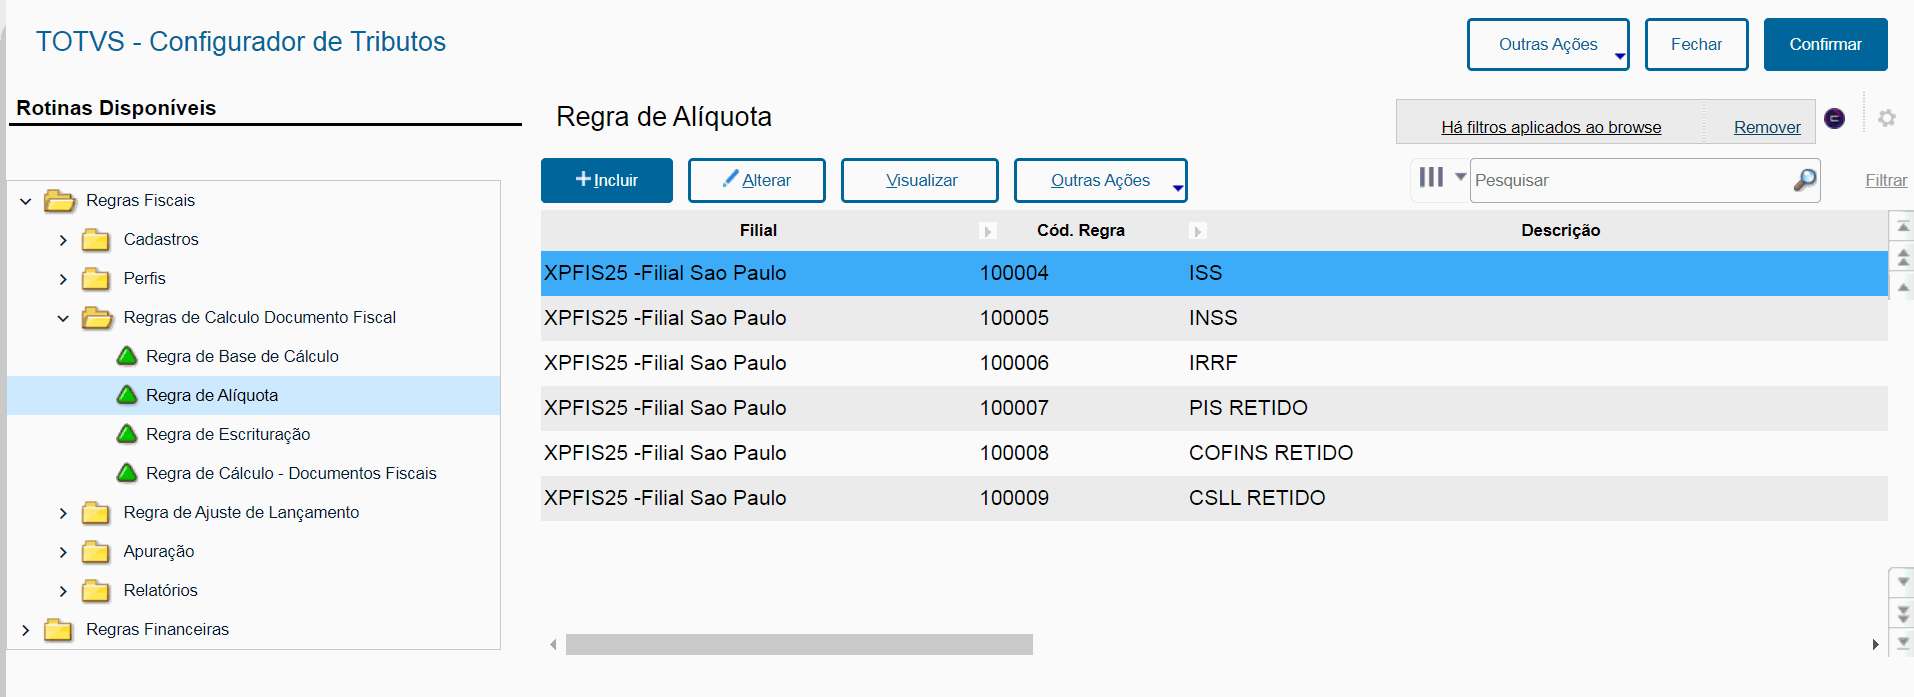Expand the Cadastros folder
1914x697 pixels.
(x=63, y=240)
